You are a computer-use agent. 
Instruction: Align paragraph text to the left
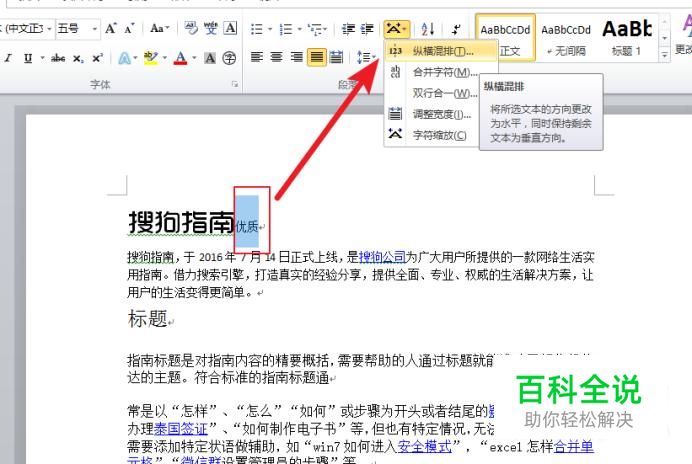click(257, 57)
